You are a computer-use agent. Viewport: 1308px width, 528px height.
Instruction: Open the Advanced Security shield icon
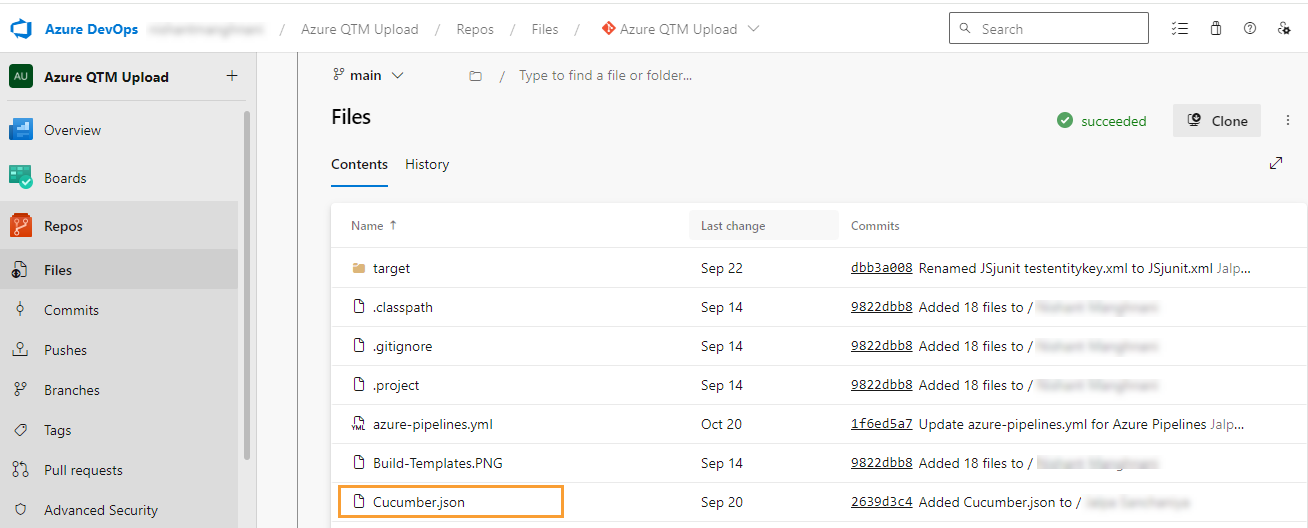20,510
